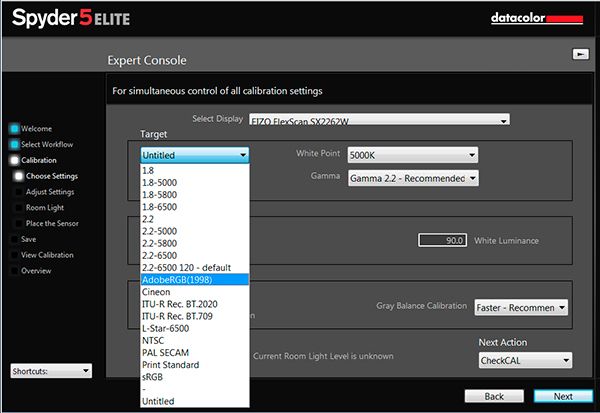Click the White Luminance value field
The height and width of the screenshot is (413, 600).
442,240
